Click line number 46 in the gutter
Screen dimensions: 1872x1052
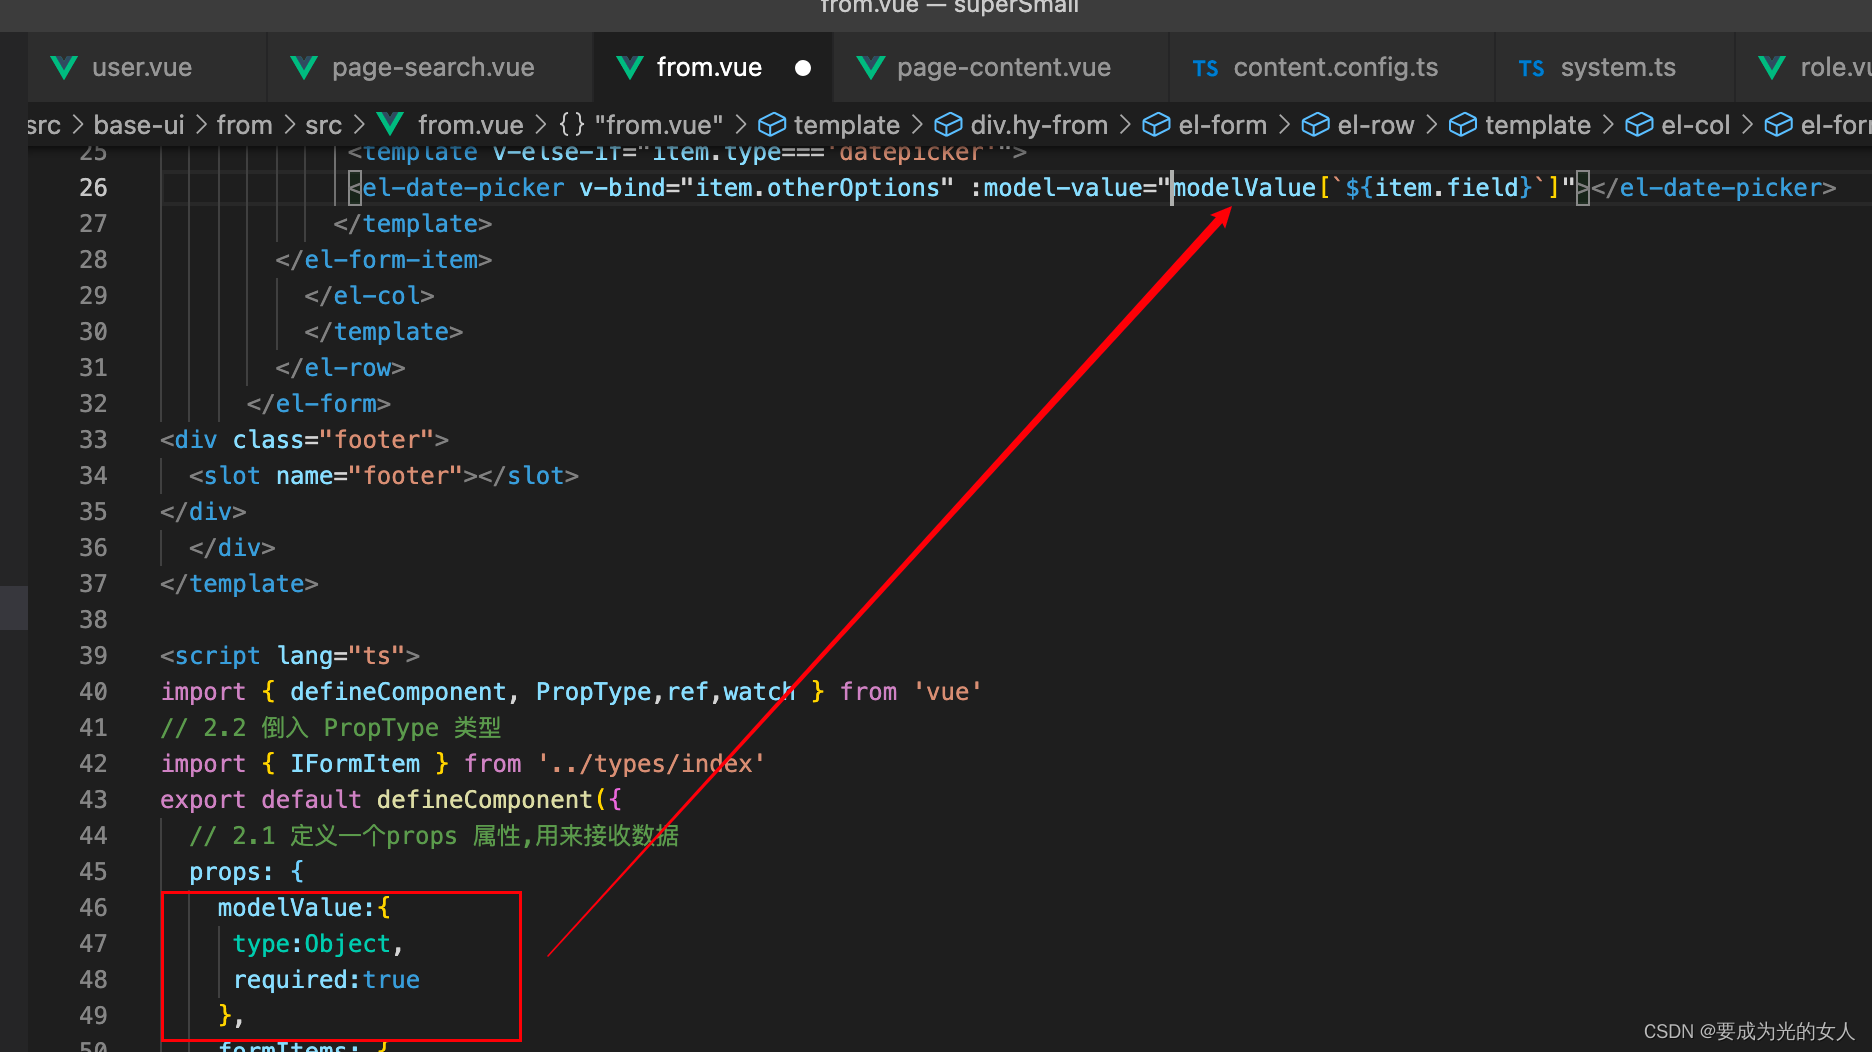pyautogui.click(x=93, y=908)
